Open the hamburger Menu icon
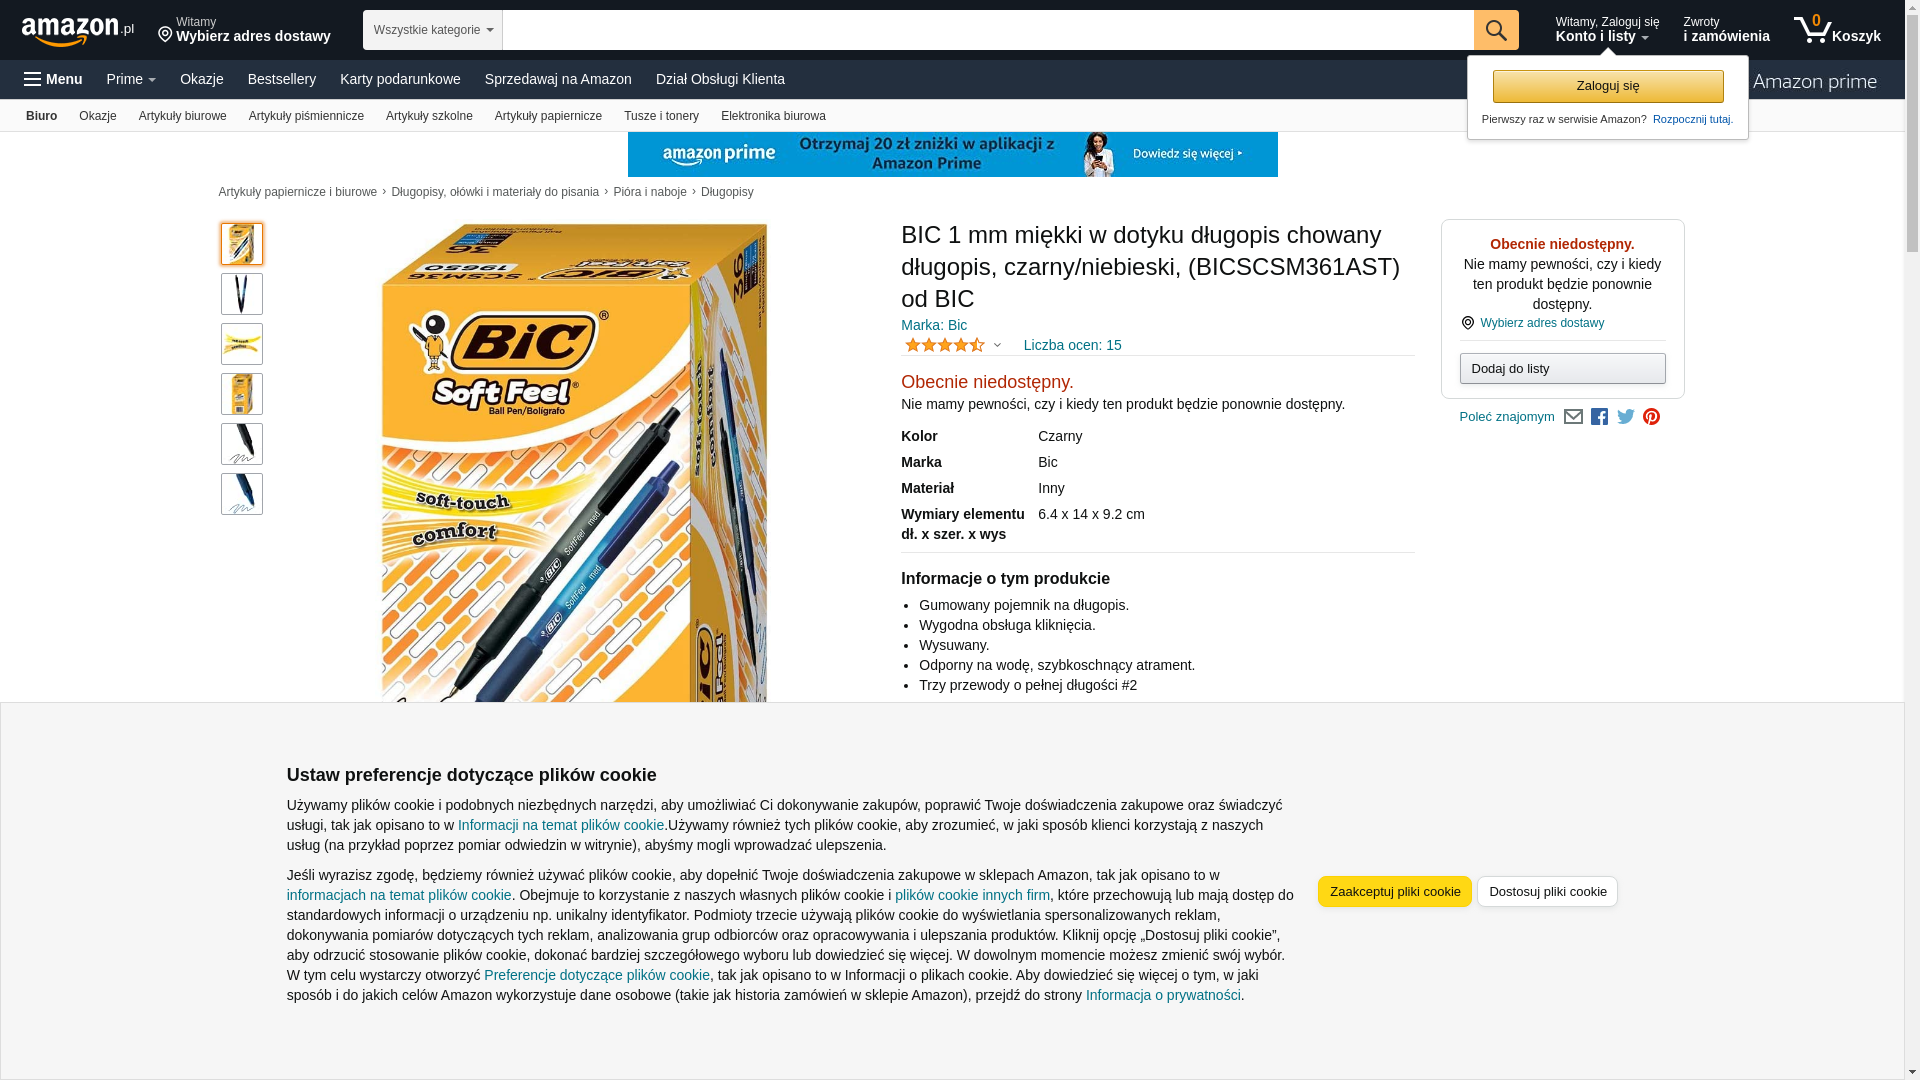The image size is (1920, 1080). [53, 79]
